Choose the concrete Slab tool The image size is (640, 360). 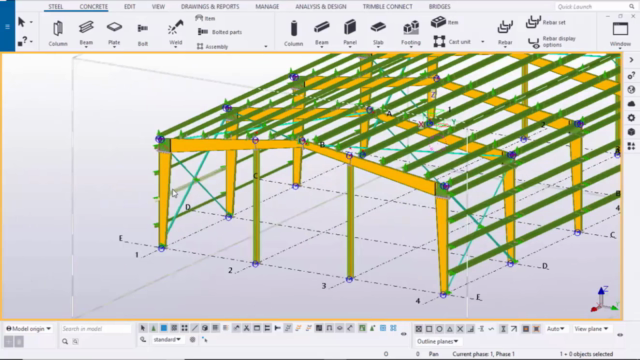378,32
